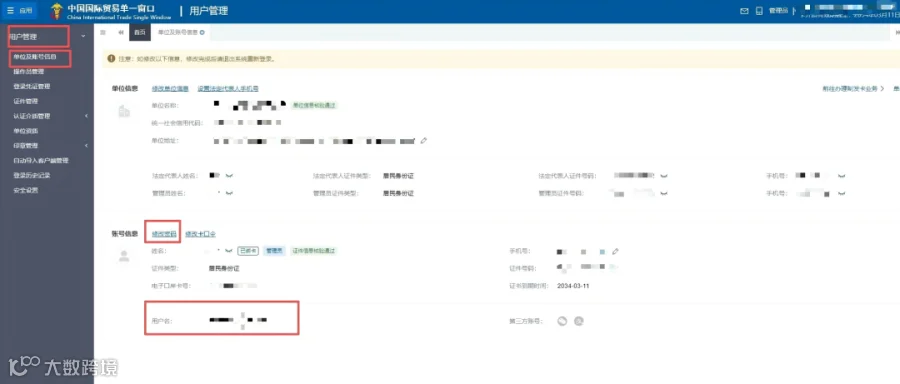Click the mobile phone icon in header
The image size is (900, 384).
[x=759, y=11]
